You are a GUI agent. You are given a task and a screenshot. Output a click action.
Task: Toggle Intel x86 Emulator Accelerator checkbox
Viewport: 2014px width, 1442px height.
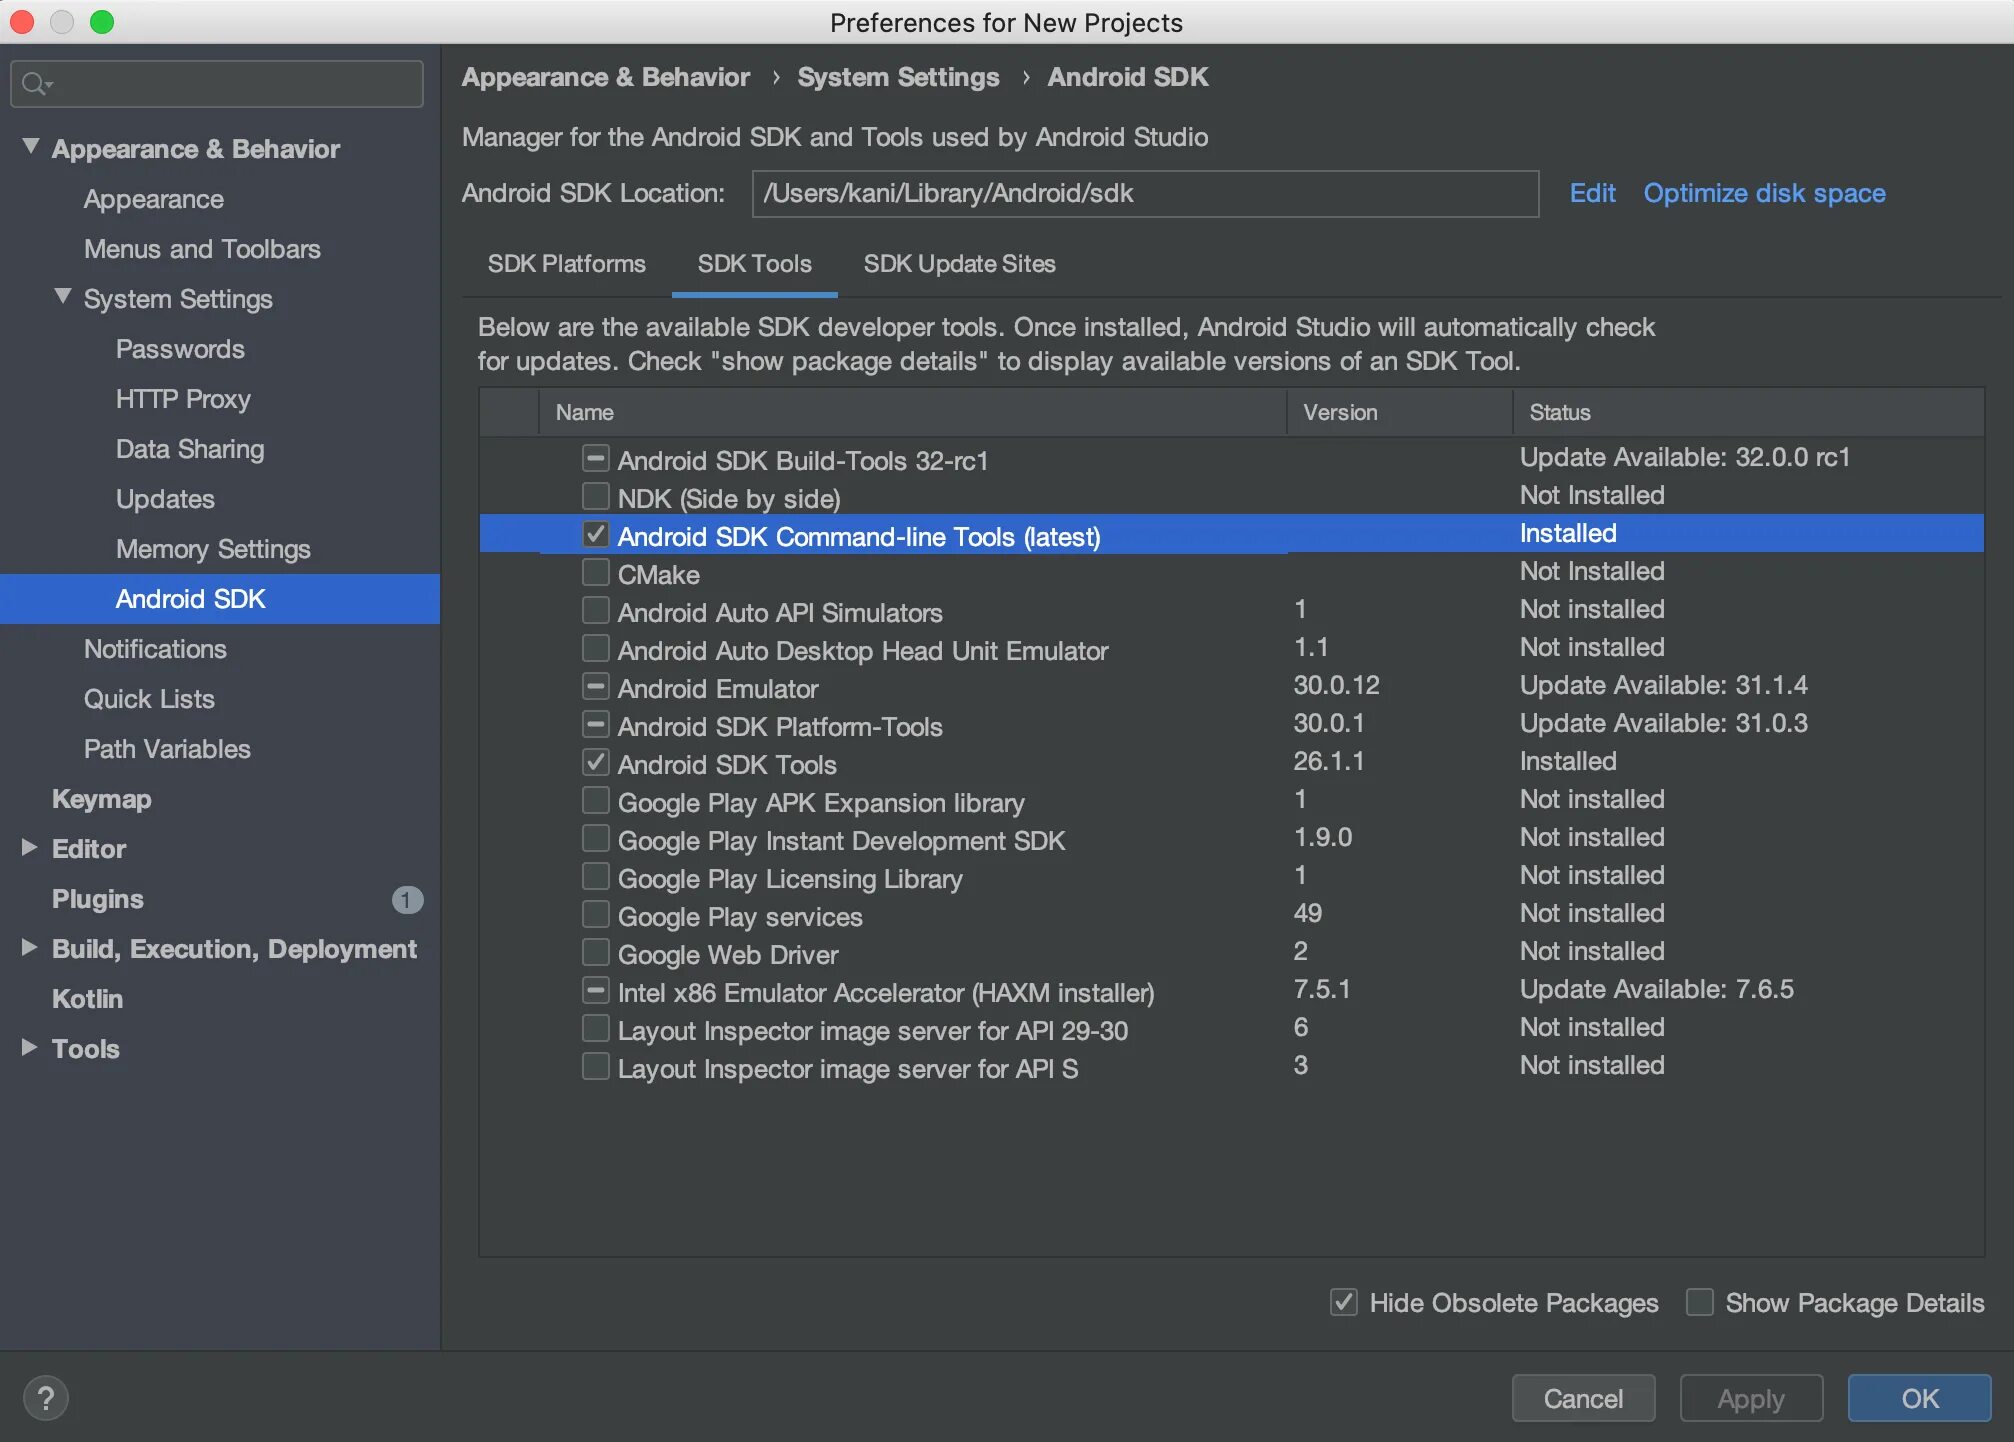[x=596, y=991]
